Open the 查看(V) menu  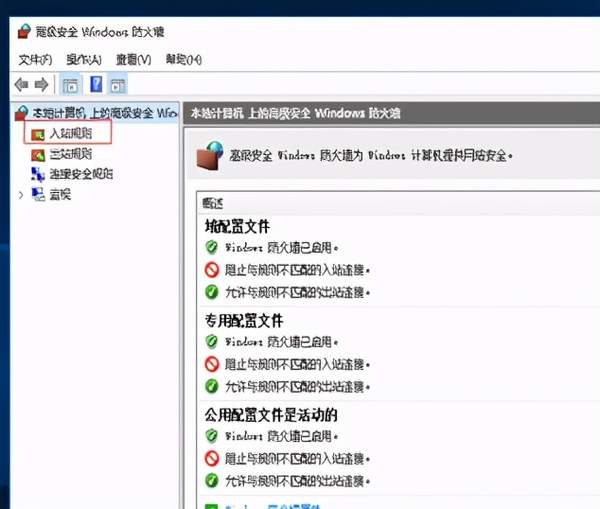point(132,60)
